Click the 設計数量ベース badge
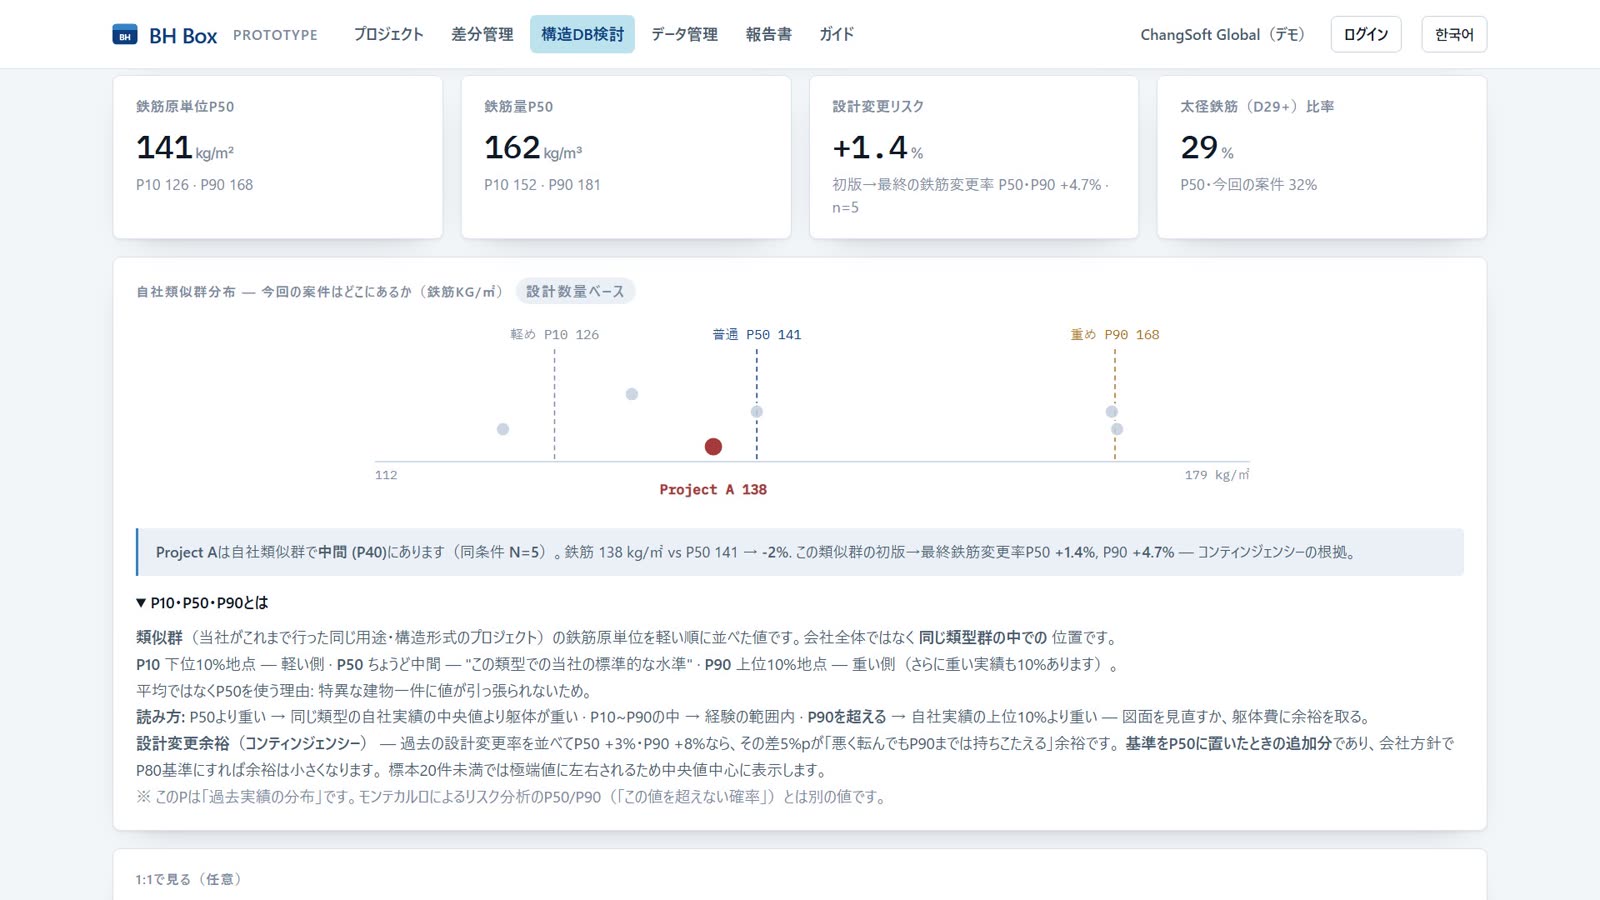 pos(575,291)
